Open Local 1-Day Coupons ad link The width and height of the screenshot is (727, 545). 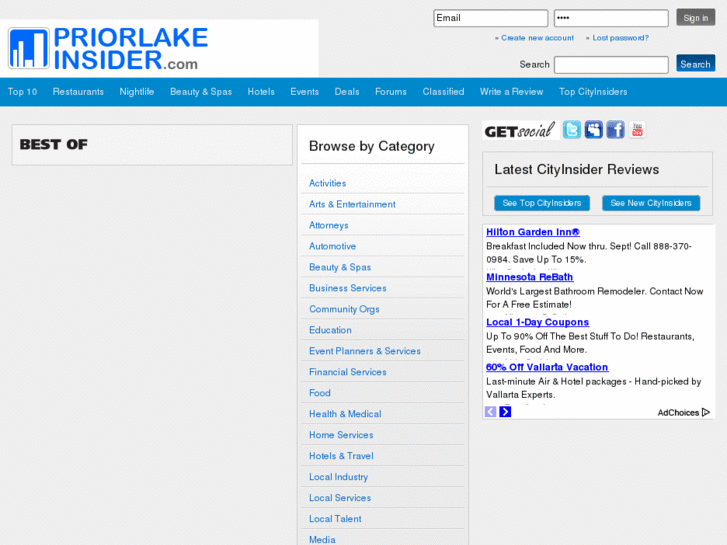click(537, 322)
